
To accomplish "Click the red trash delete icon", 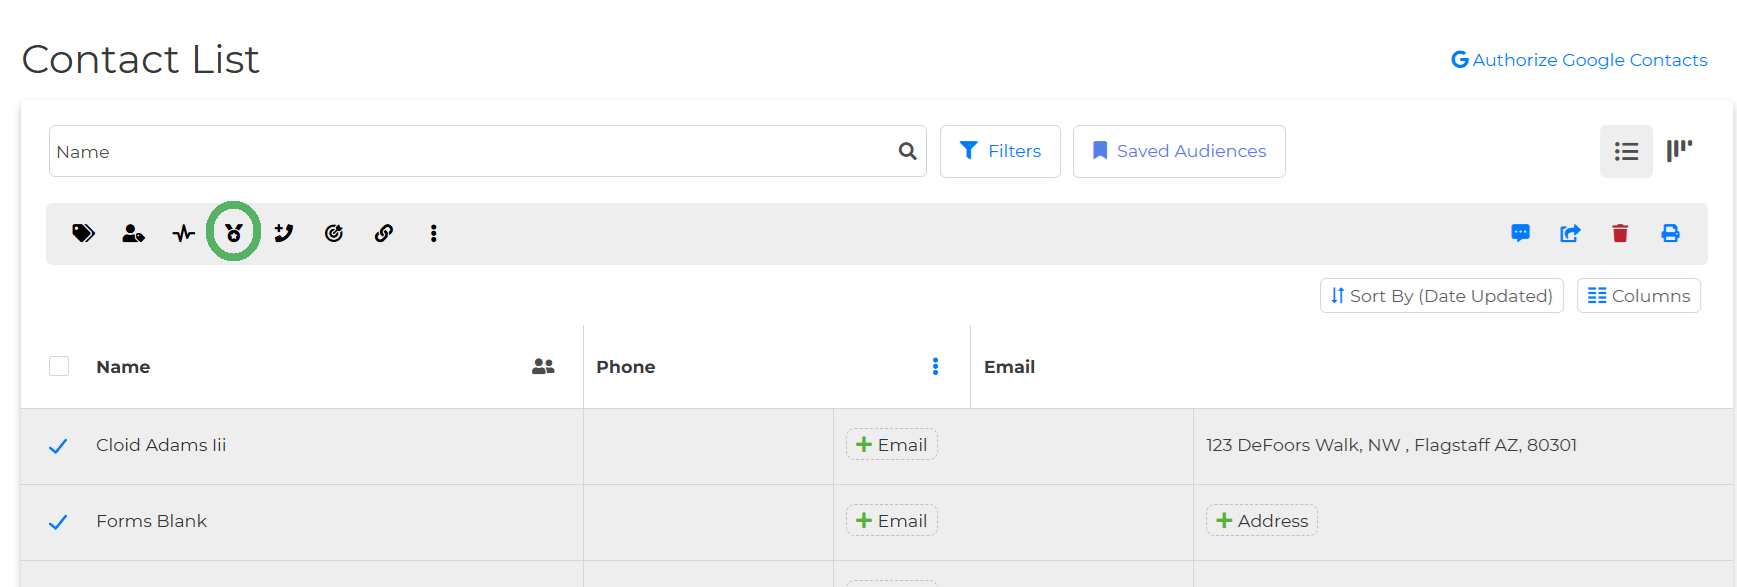I will pos(1620,233).
